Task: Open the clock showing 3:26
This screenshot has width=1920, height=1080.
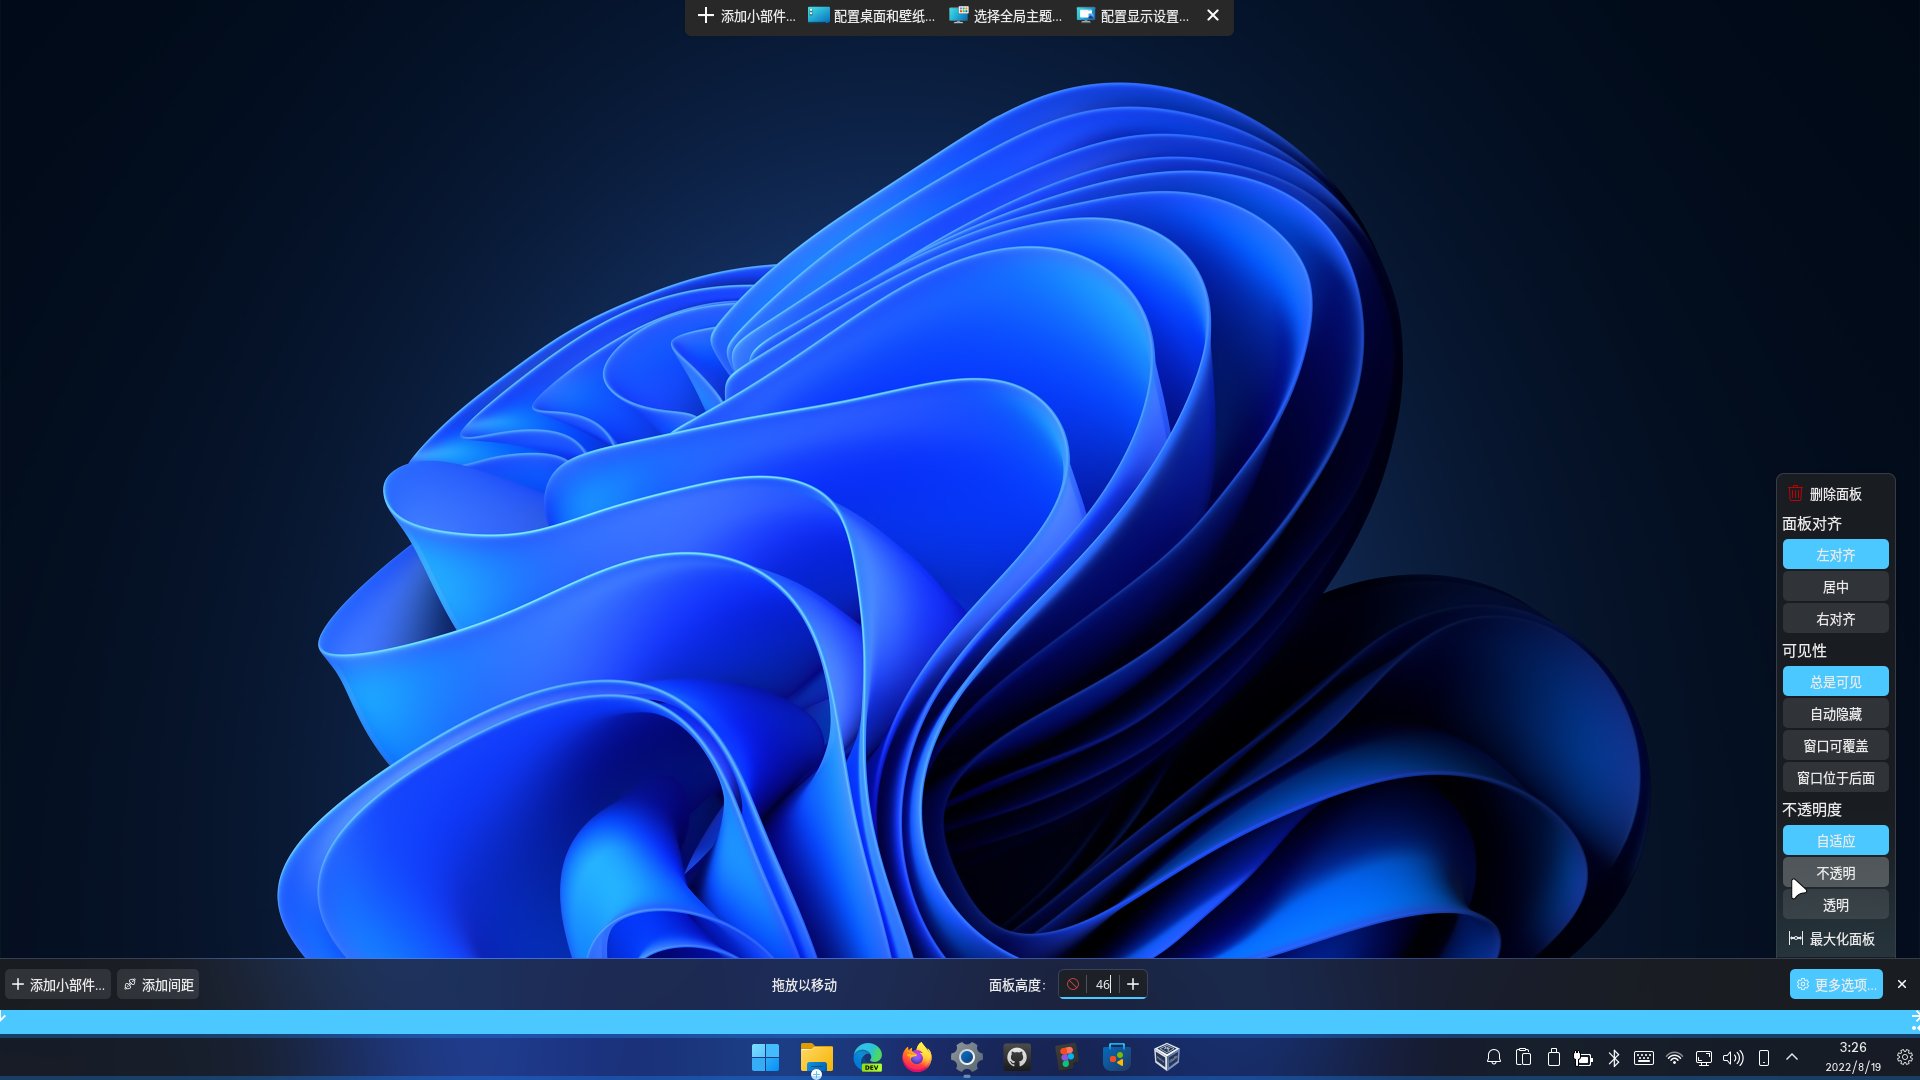Action: pyautogui.click(x=1853, y=1057)
